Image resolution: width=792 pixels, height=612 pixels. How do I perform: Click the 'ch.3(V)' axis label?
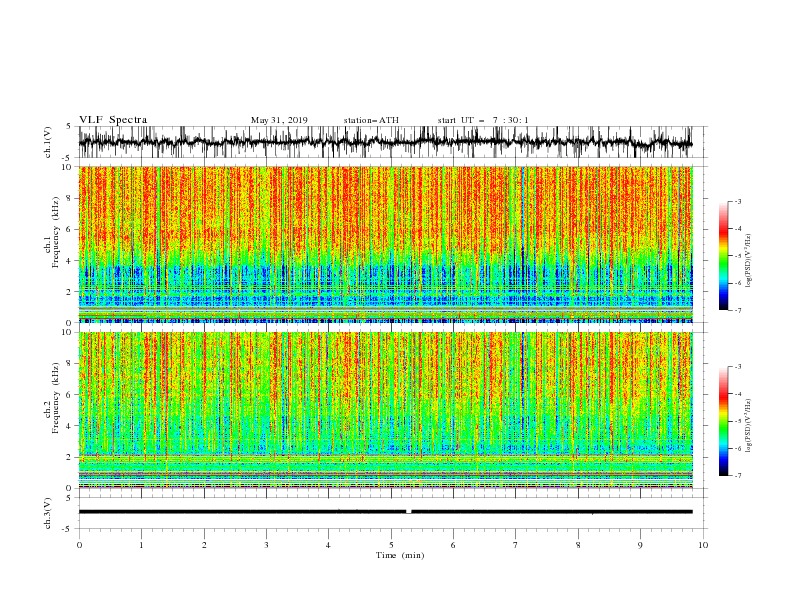point(48,513)
